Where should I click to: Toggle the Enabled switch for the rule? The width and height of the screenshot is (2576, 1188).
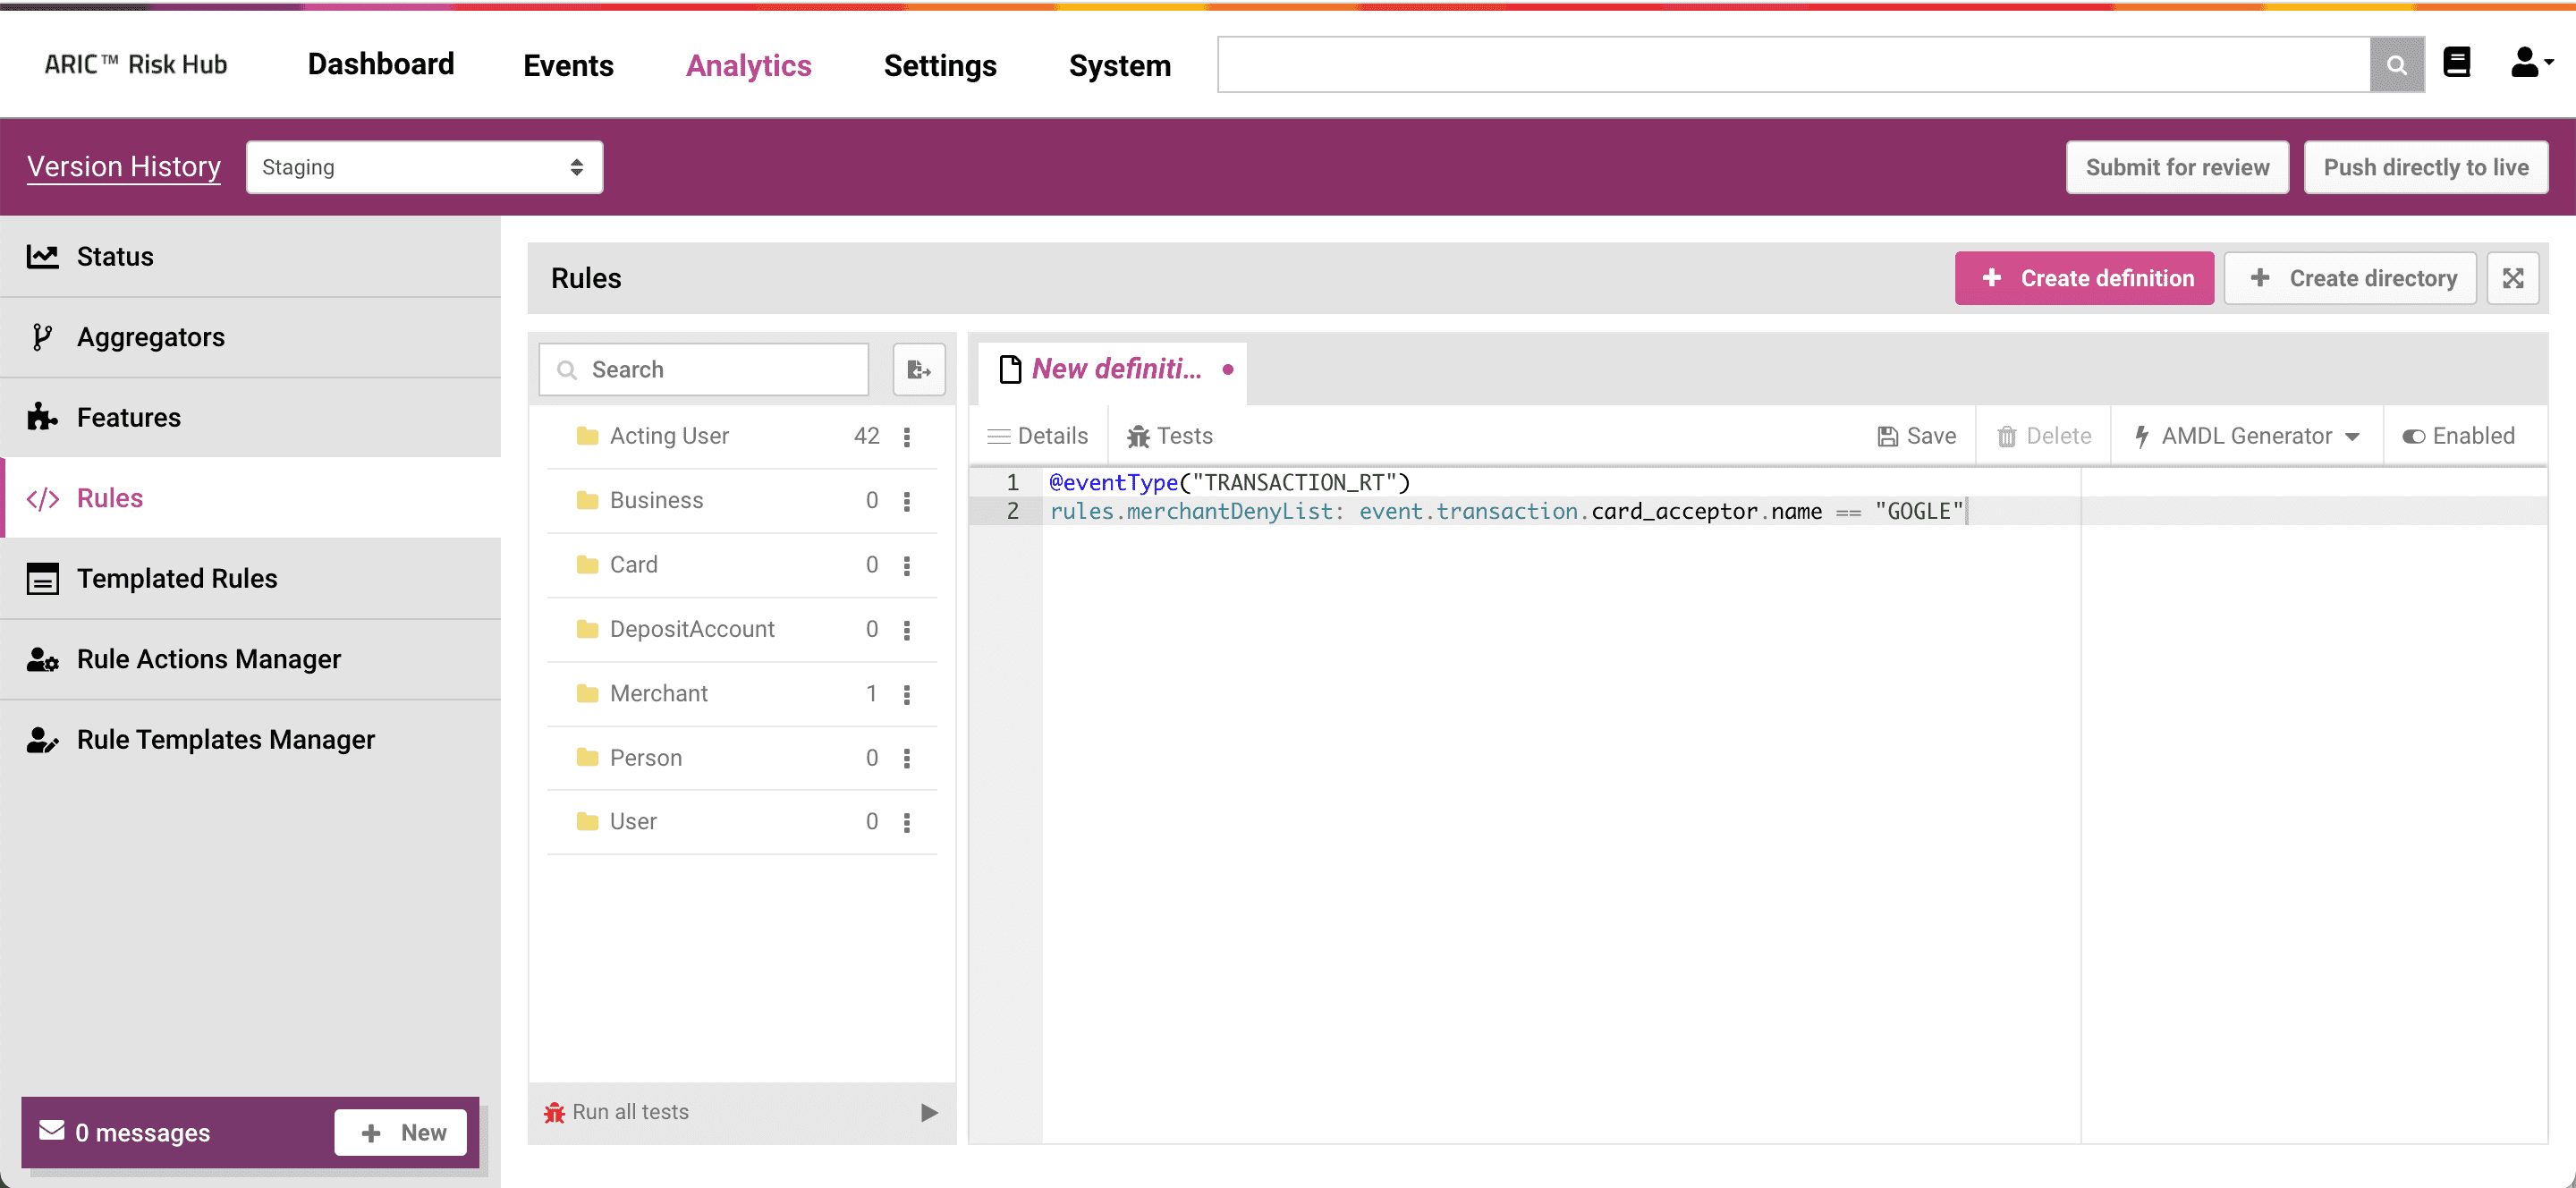coord(2458,436)
